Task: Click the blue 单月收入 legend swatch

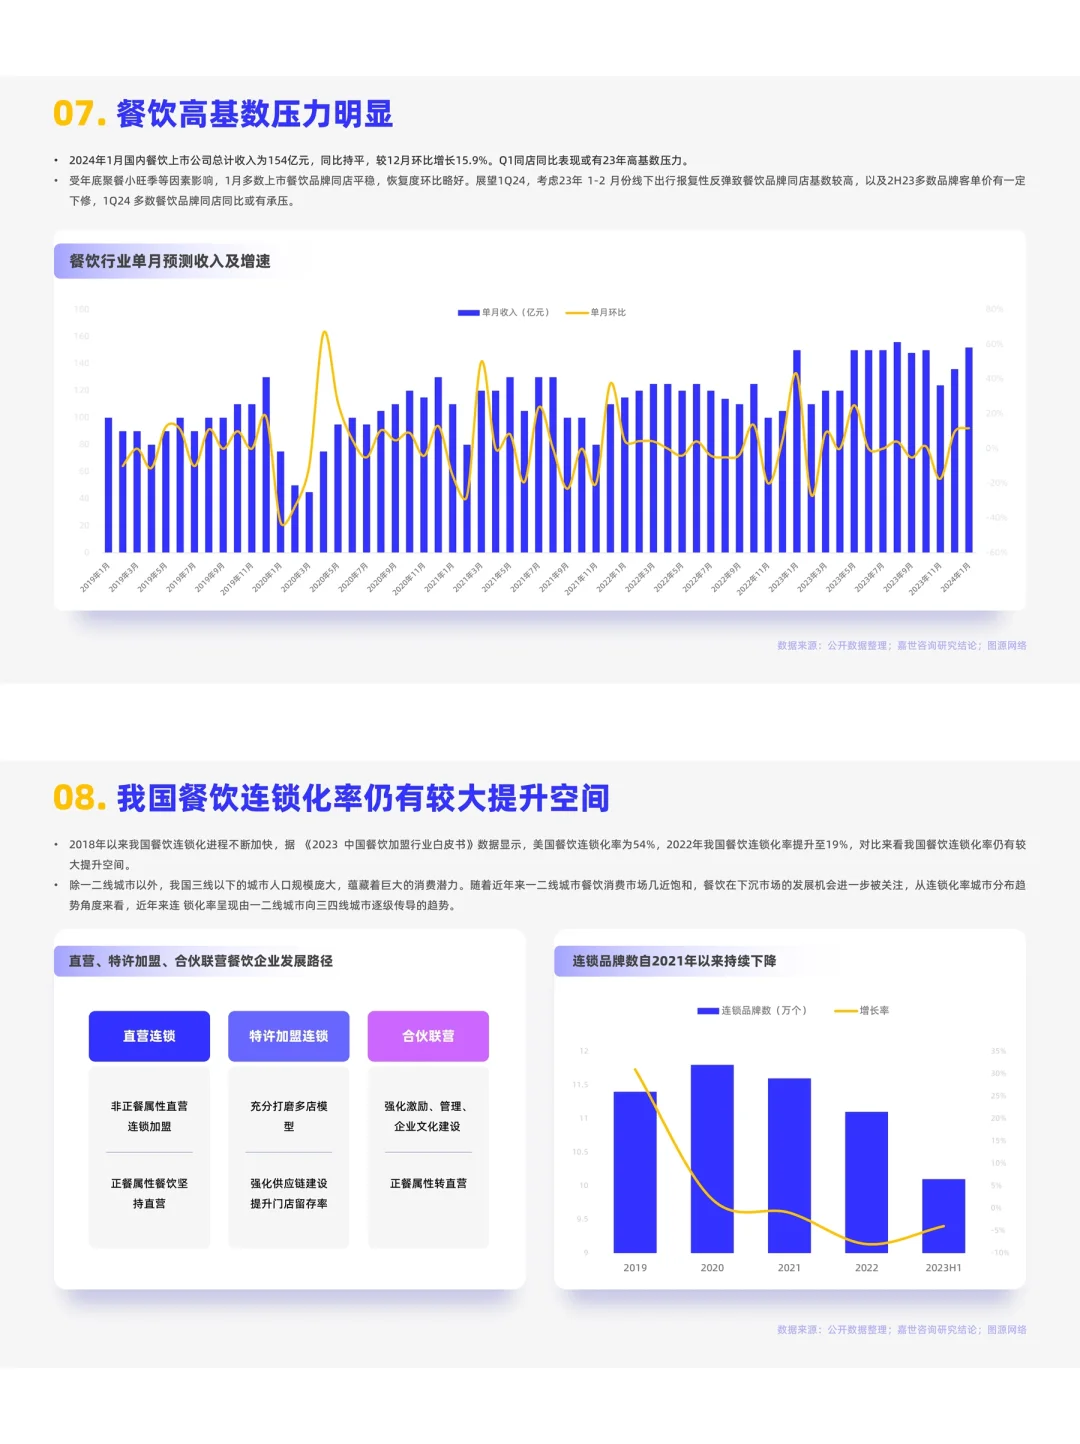Action: [x=468, y=313]
